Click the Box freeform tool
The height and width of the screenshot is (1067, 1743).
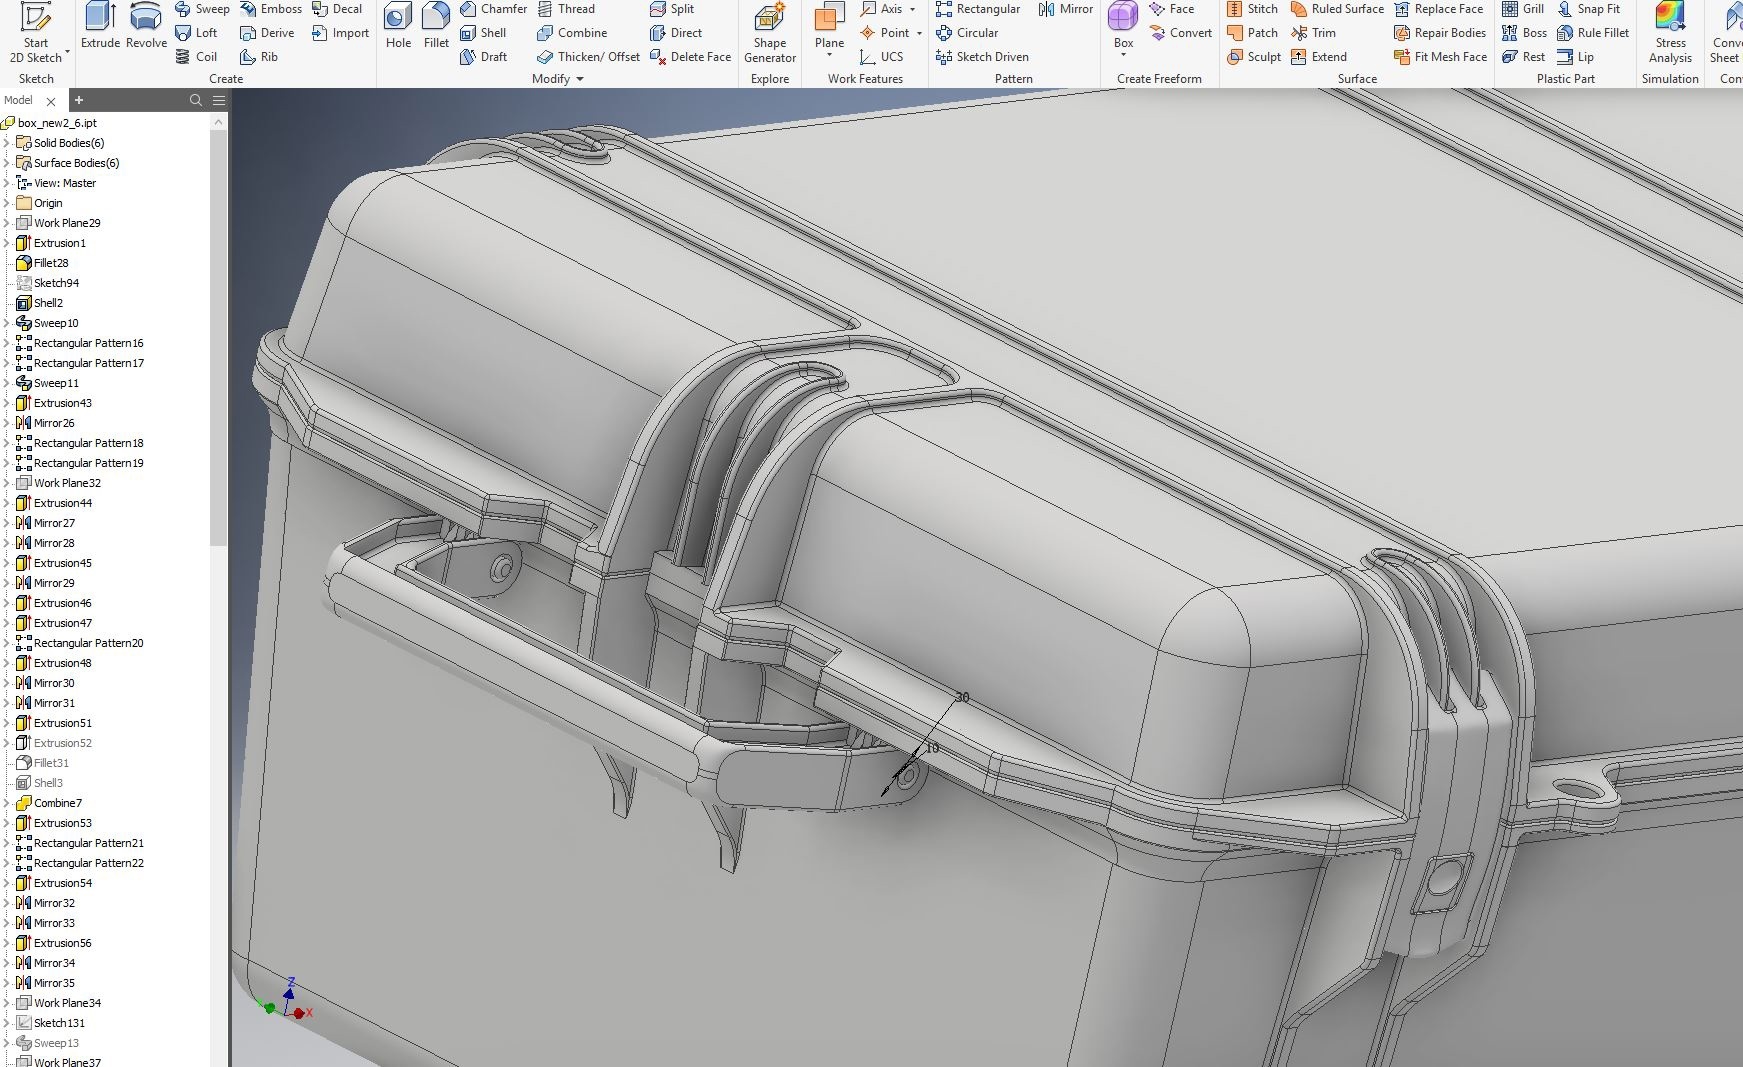[x=1123, y=25]
